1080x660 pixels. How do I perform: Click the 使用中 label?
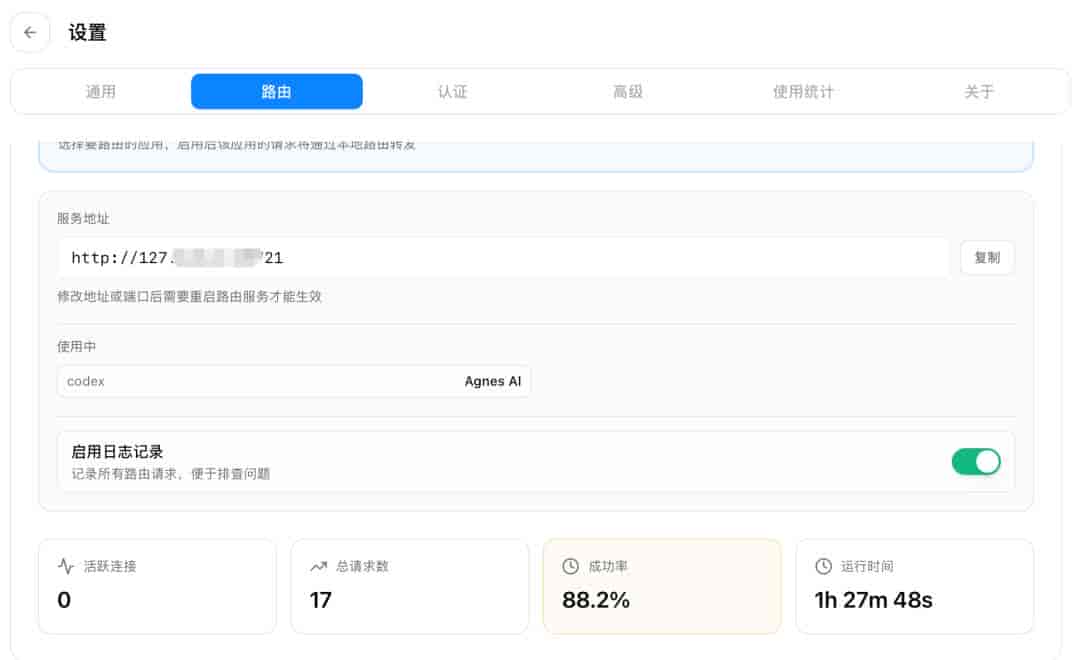(x=76, y=347)
